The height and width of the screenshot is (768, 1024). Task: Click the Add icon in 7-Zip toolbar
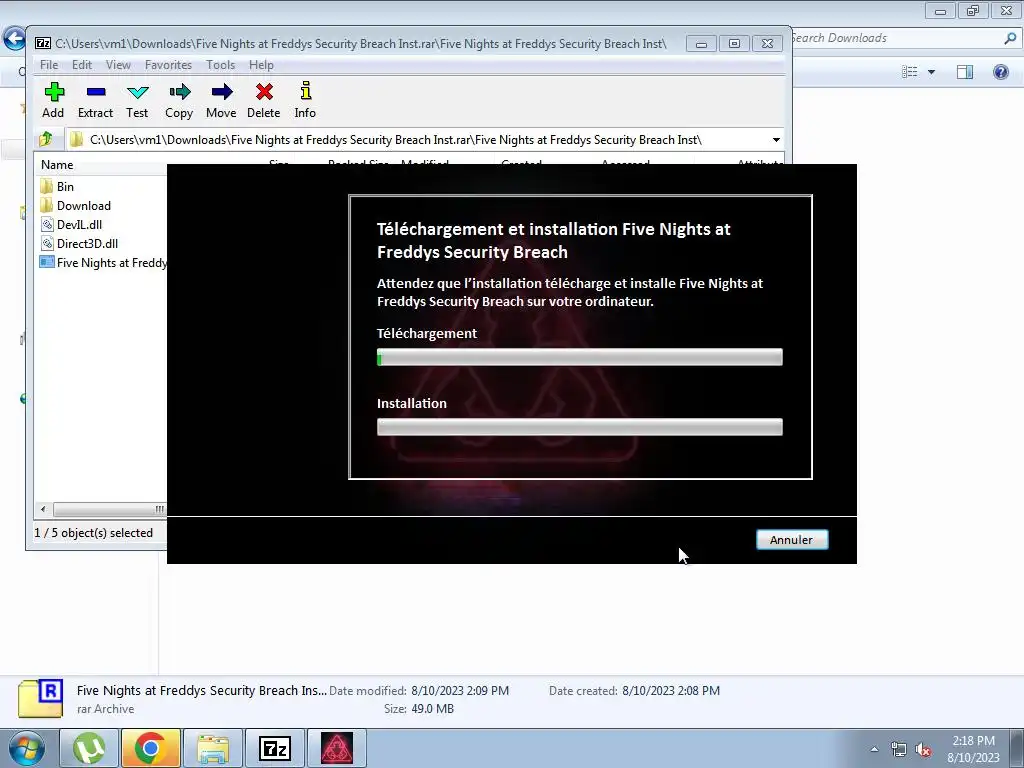pyautogui.click(x=54, y=100)
